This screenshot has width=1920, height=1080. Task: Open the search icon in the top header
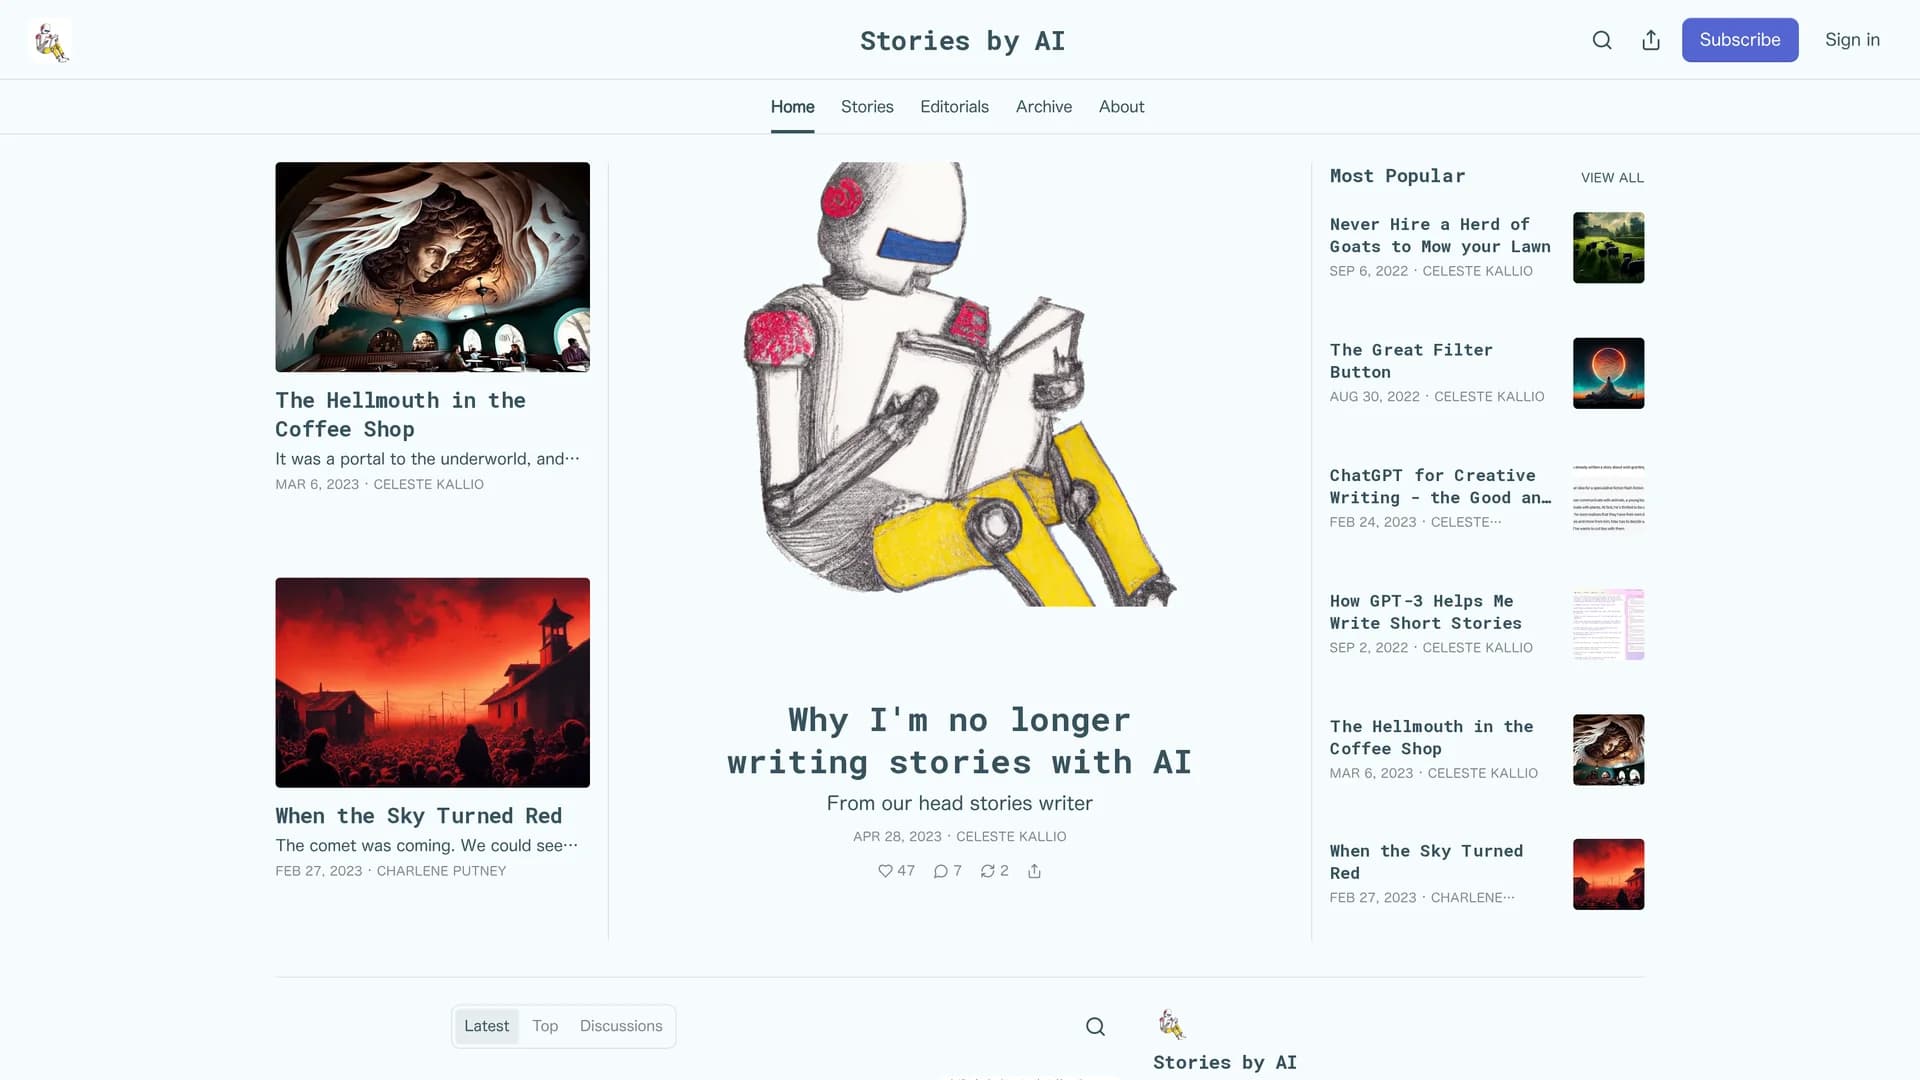[x=1602, y=40]
